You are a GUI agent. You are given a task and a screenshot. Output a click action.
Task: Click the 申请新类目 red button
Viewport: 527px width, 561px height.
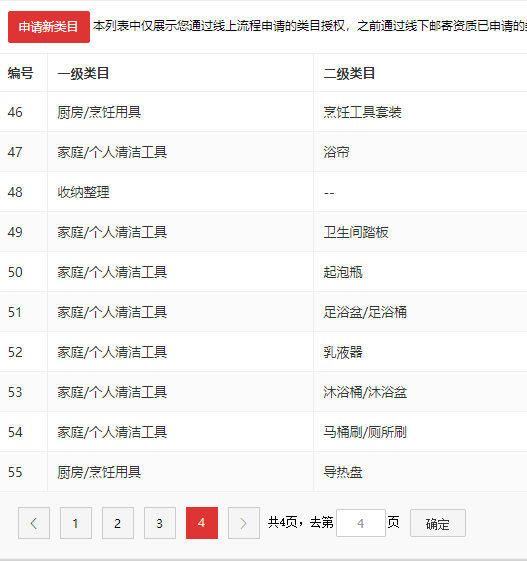[x=49, y=27]
